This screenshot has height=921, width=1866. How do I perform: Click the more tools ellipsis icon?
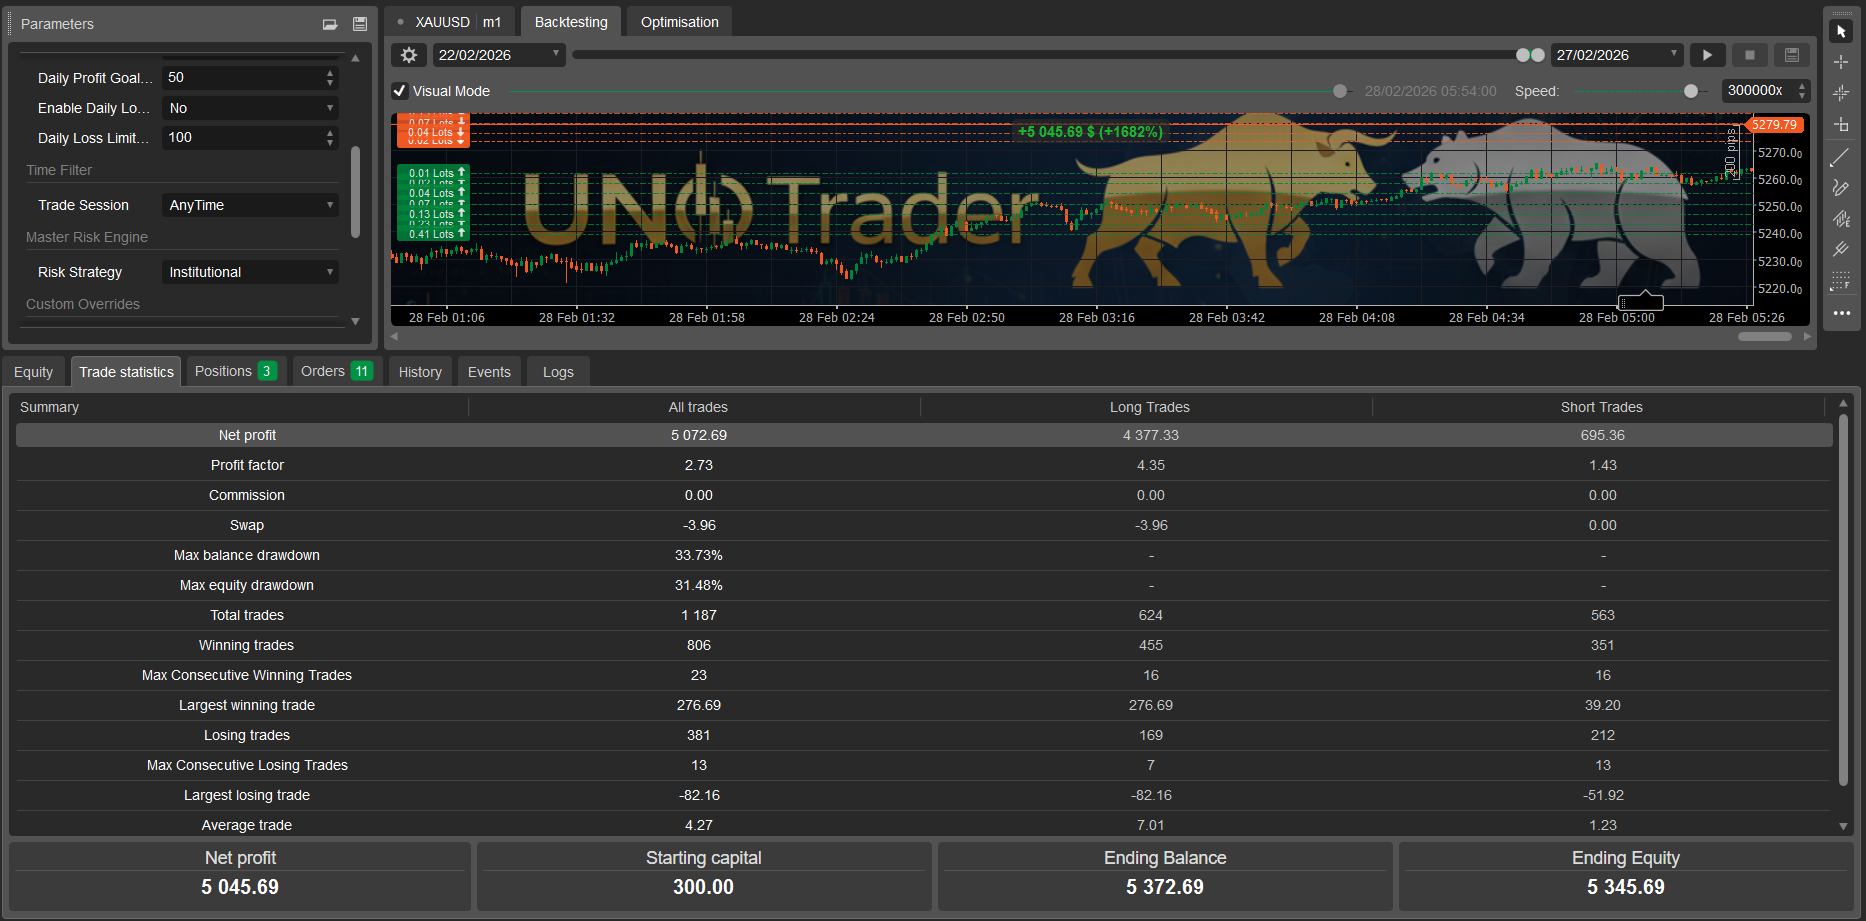(1842, 314)
